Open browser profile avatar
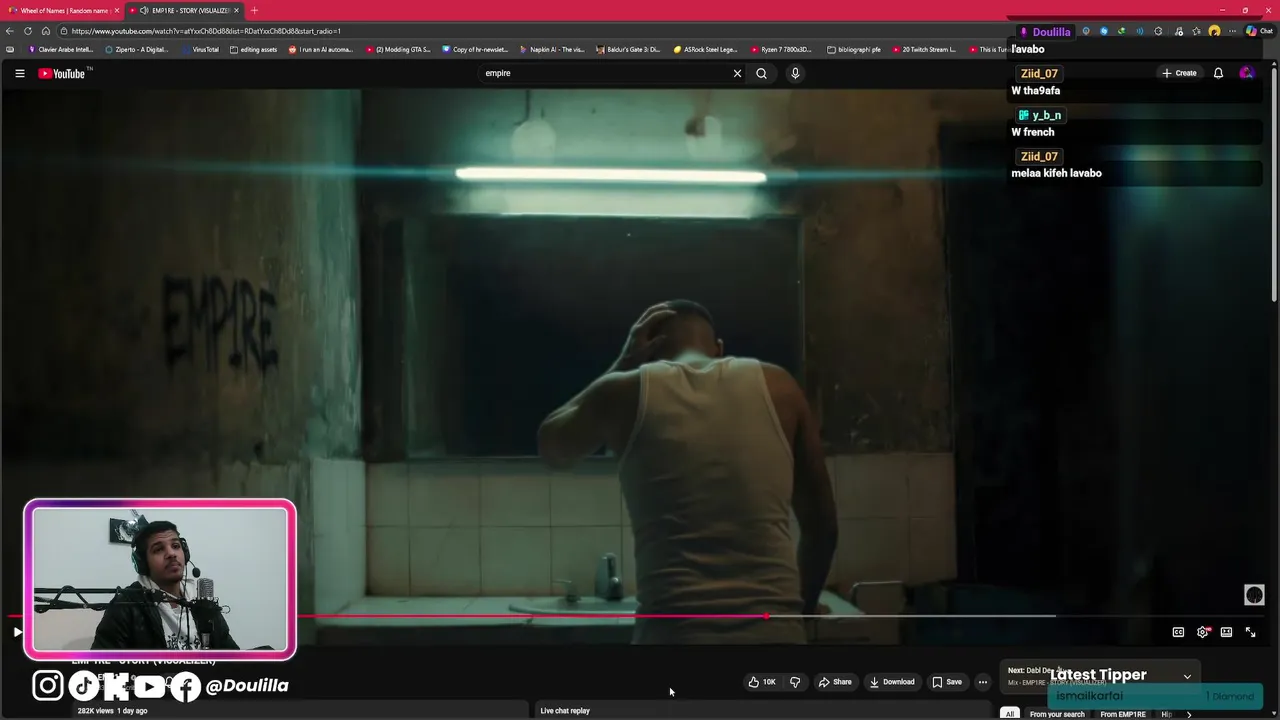Screen dimensions: 1280x720 [1214, 31]
